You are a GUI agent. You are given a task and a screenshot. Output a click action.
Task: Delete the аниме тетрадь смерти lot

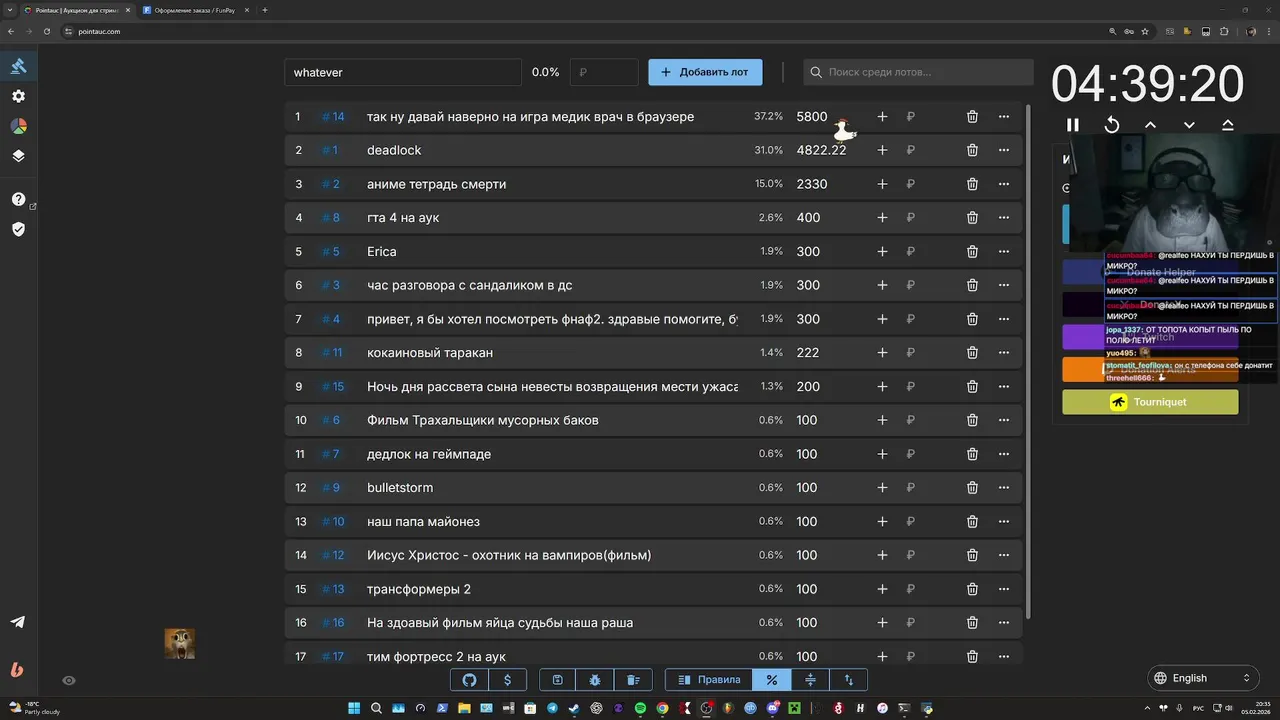tap(972, 184)
